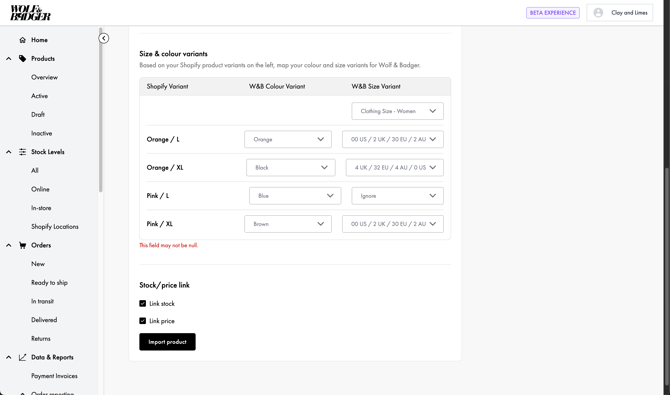Open Ready to ship orders
This screenshot has width=670, height=395.
49,283
